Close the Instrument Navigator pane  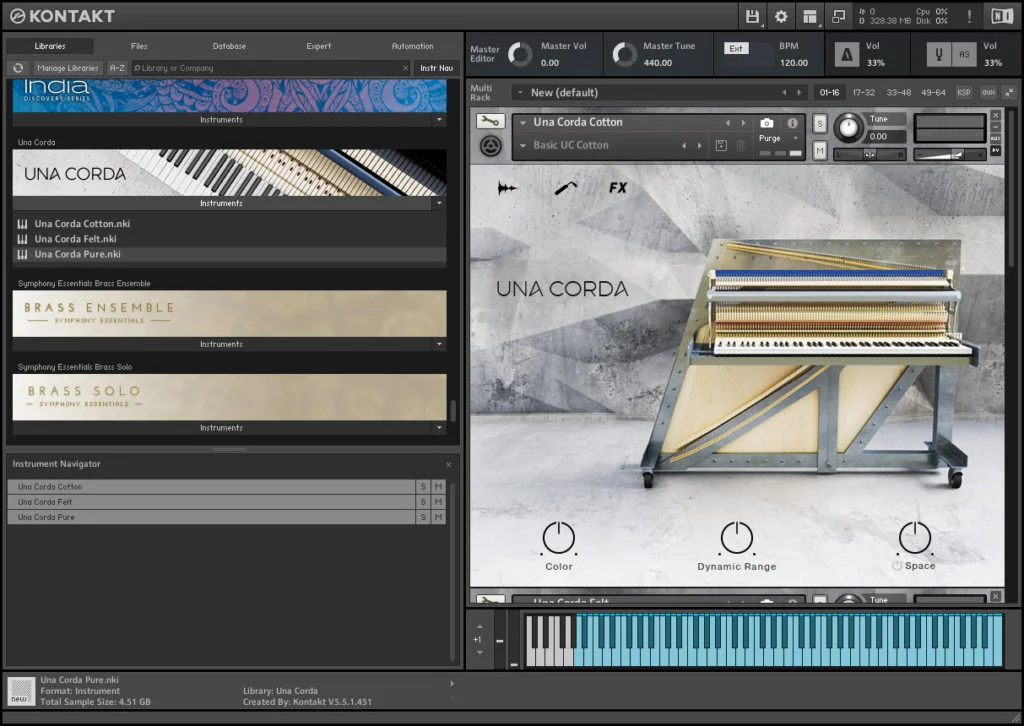tap(449, 465)
